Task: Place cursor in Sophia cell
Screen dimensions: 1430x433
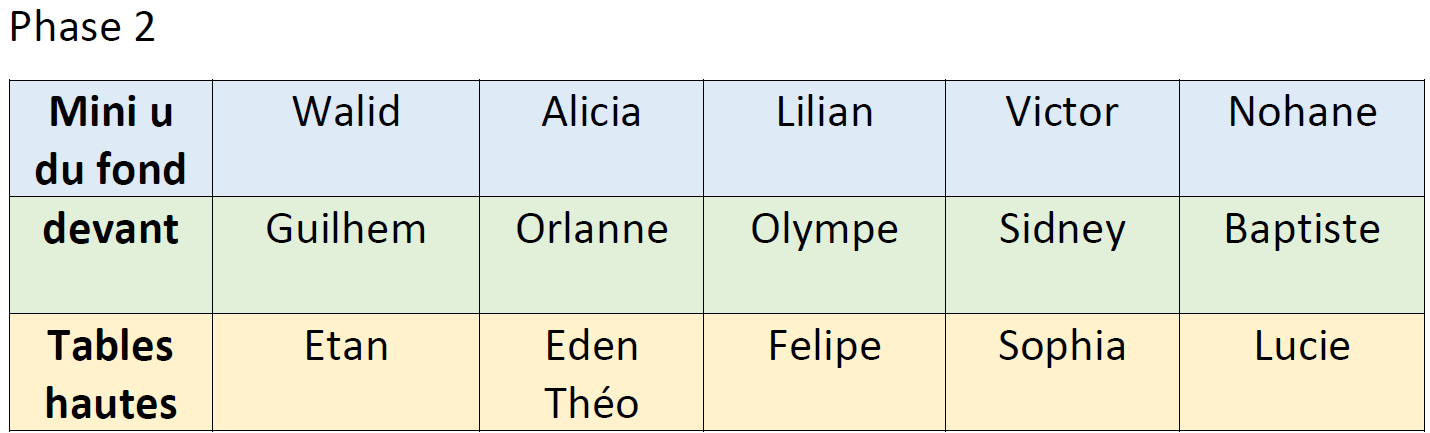Action: click(x=1062, y=347)
